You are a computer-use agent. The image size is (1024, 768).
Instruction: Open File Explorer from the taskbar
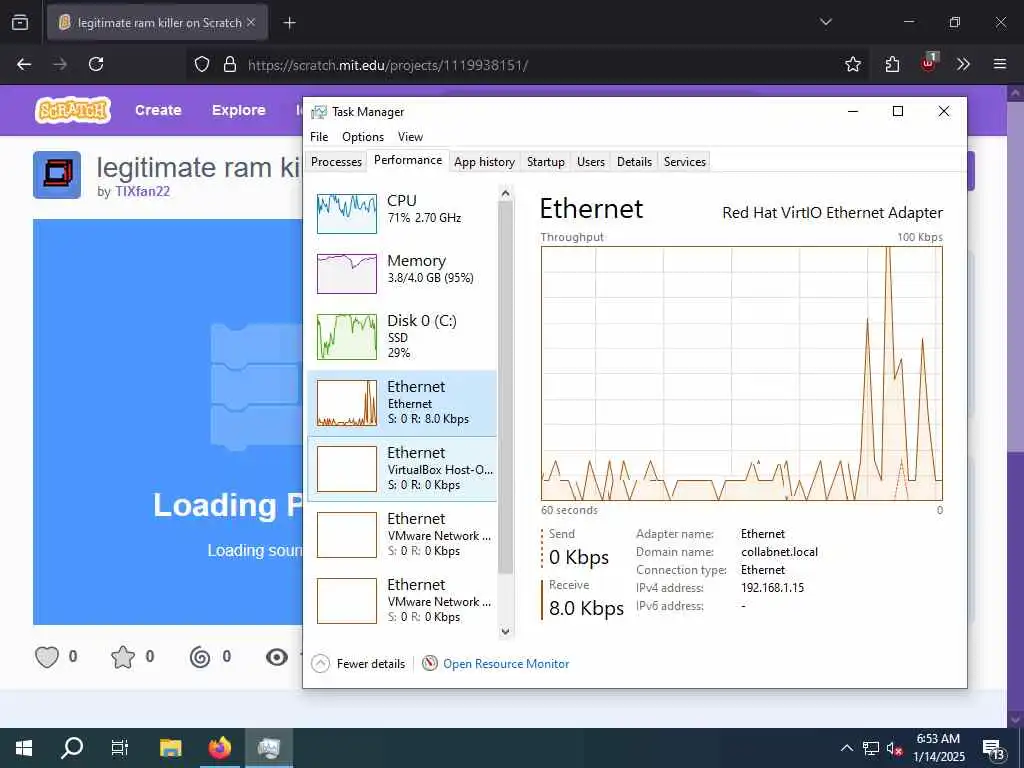[170, 748]
